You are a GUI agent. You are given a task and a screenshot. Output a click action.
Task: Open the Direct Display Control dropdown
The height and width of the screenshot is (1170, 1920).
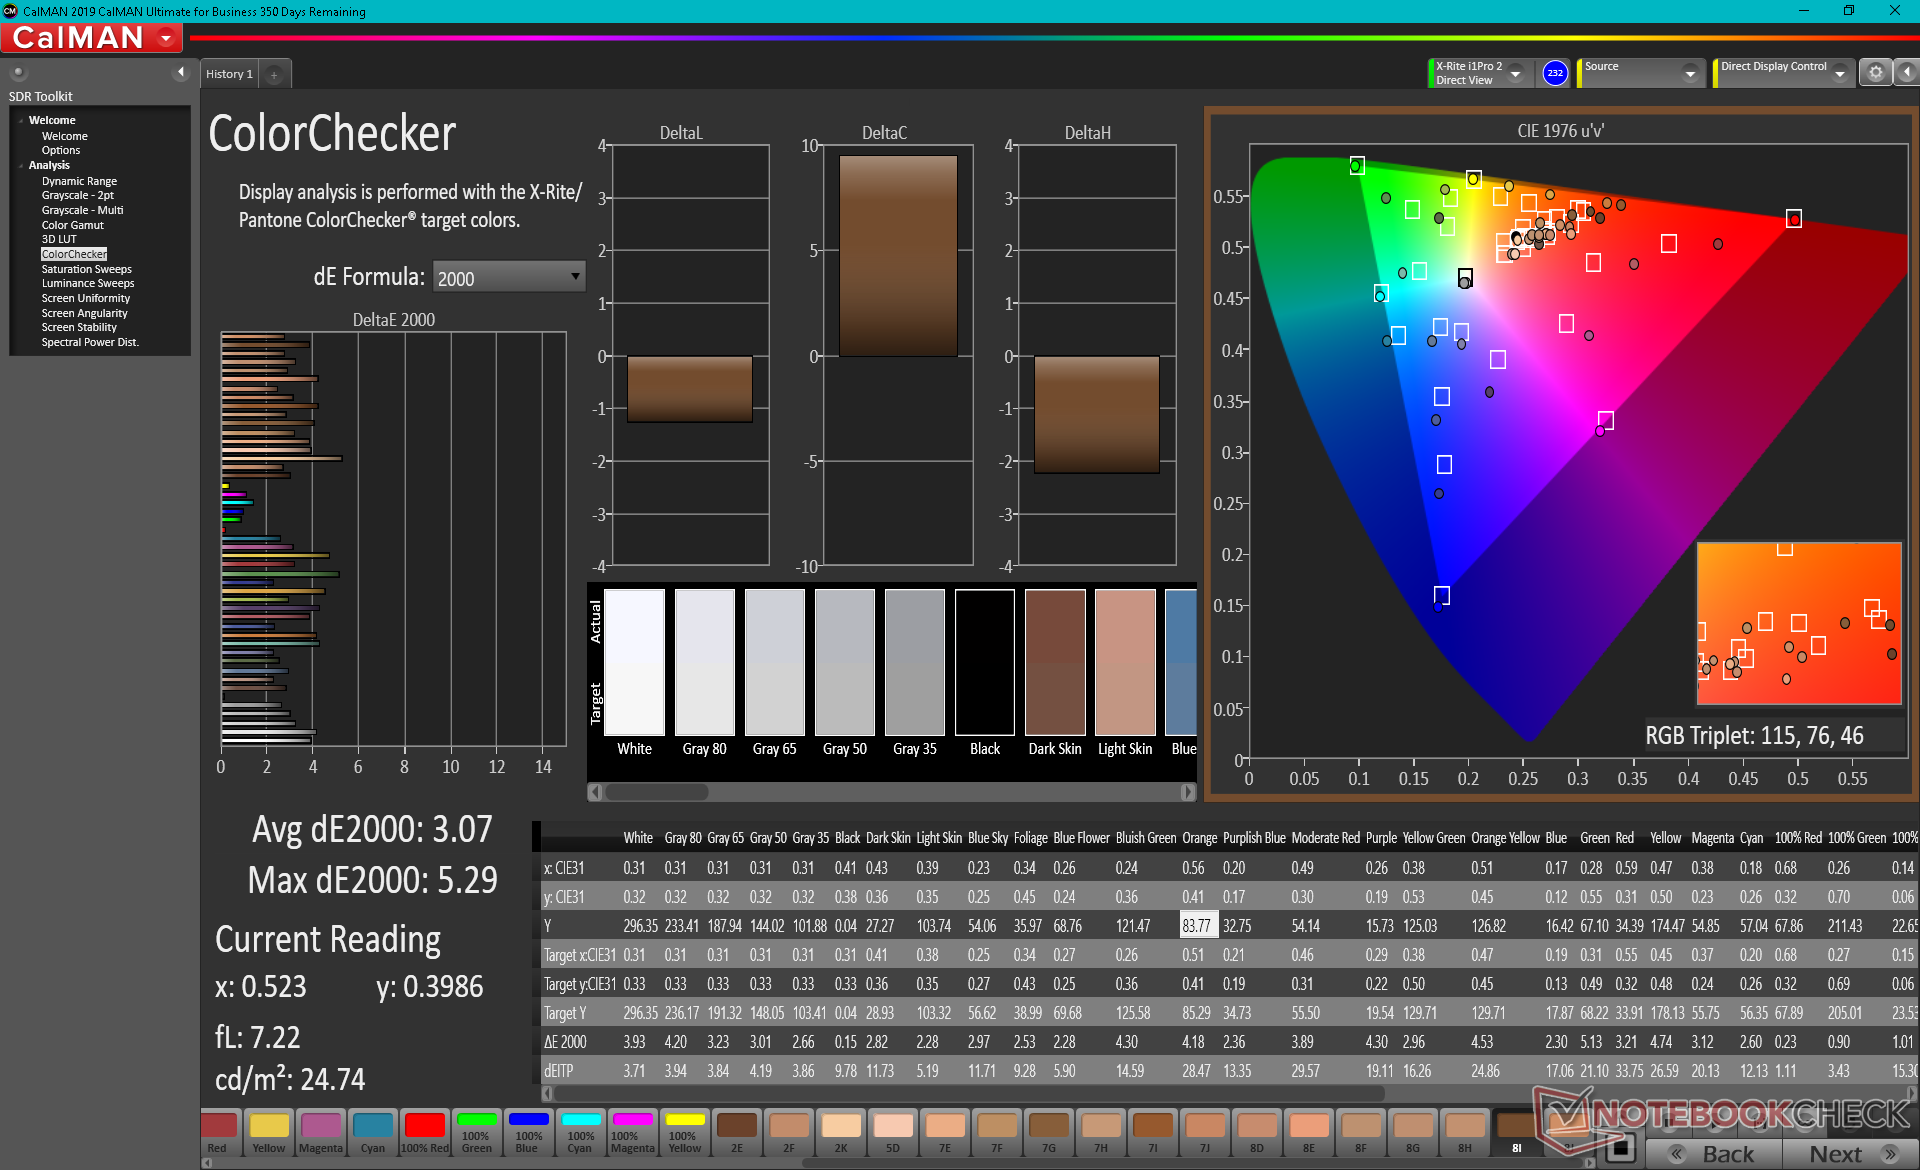coord(1839,73)
